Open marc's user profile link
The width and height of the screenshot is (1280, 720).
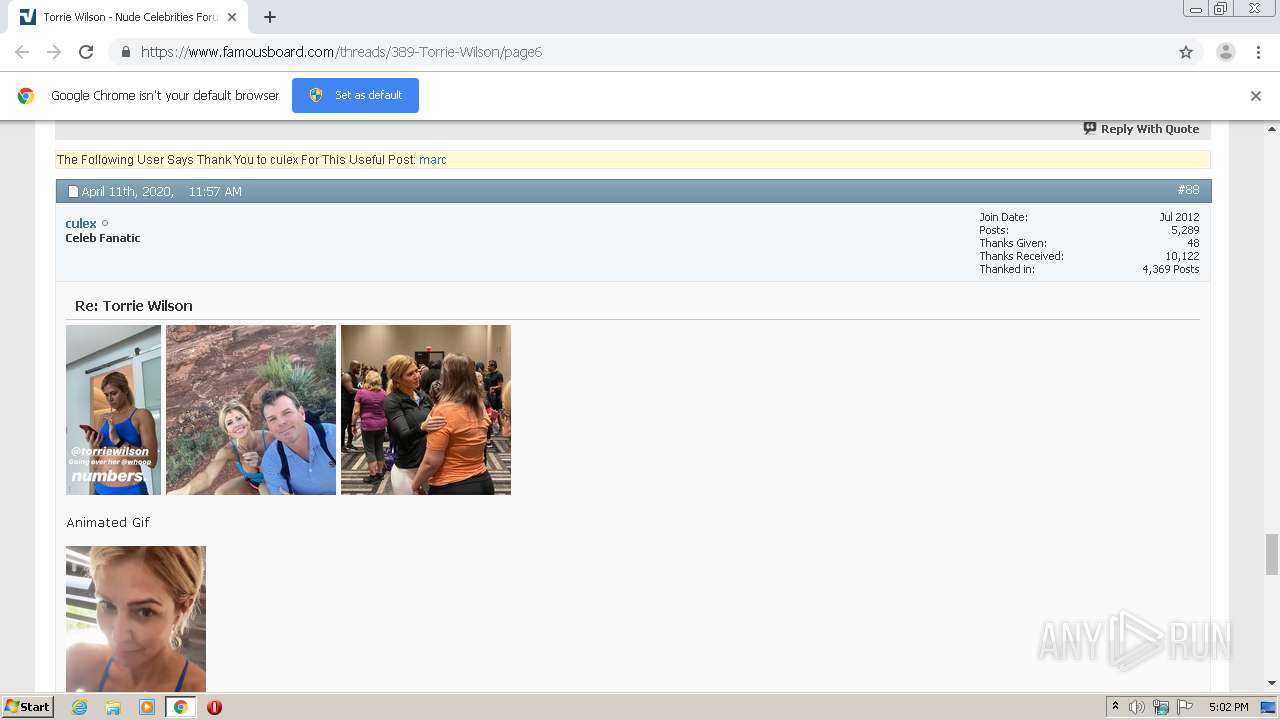pos(432,160)
